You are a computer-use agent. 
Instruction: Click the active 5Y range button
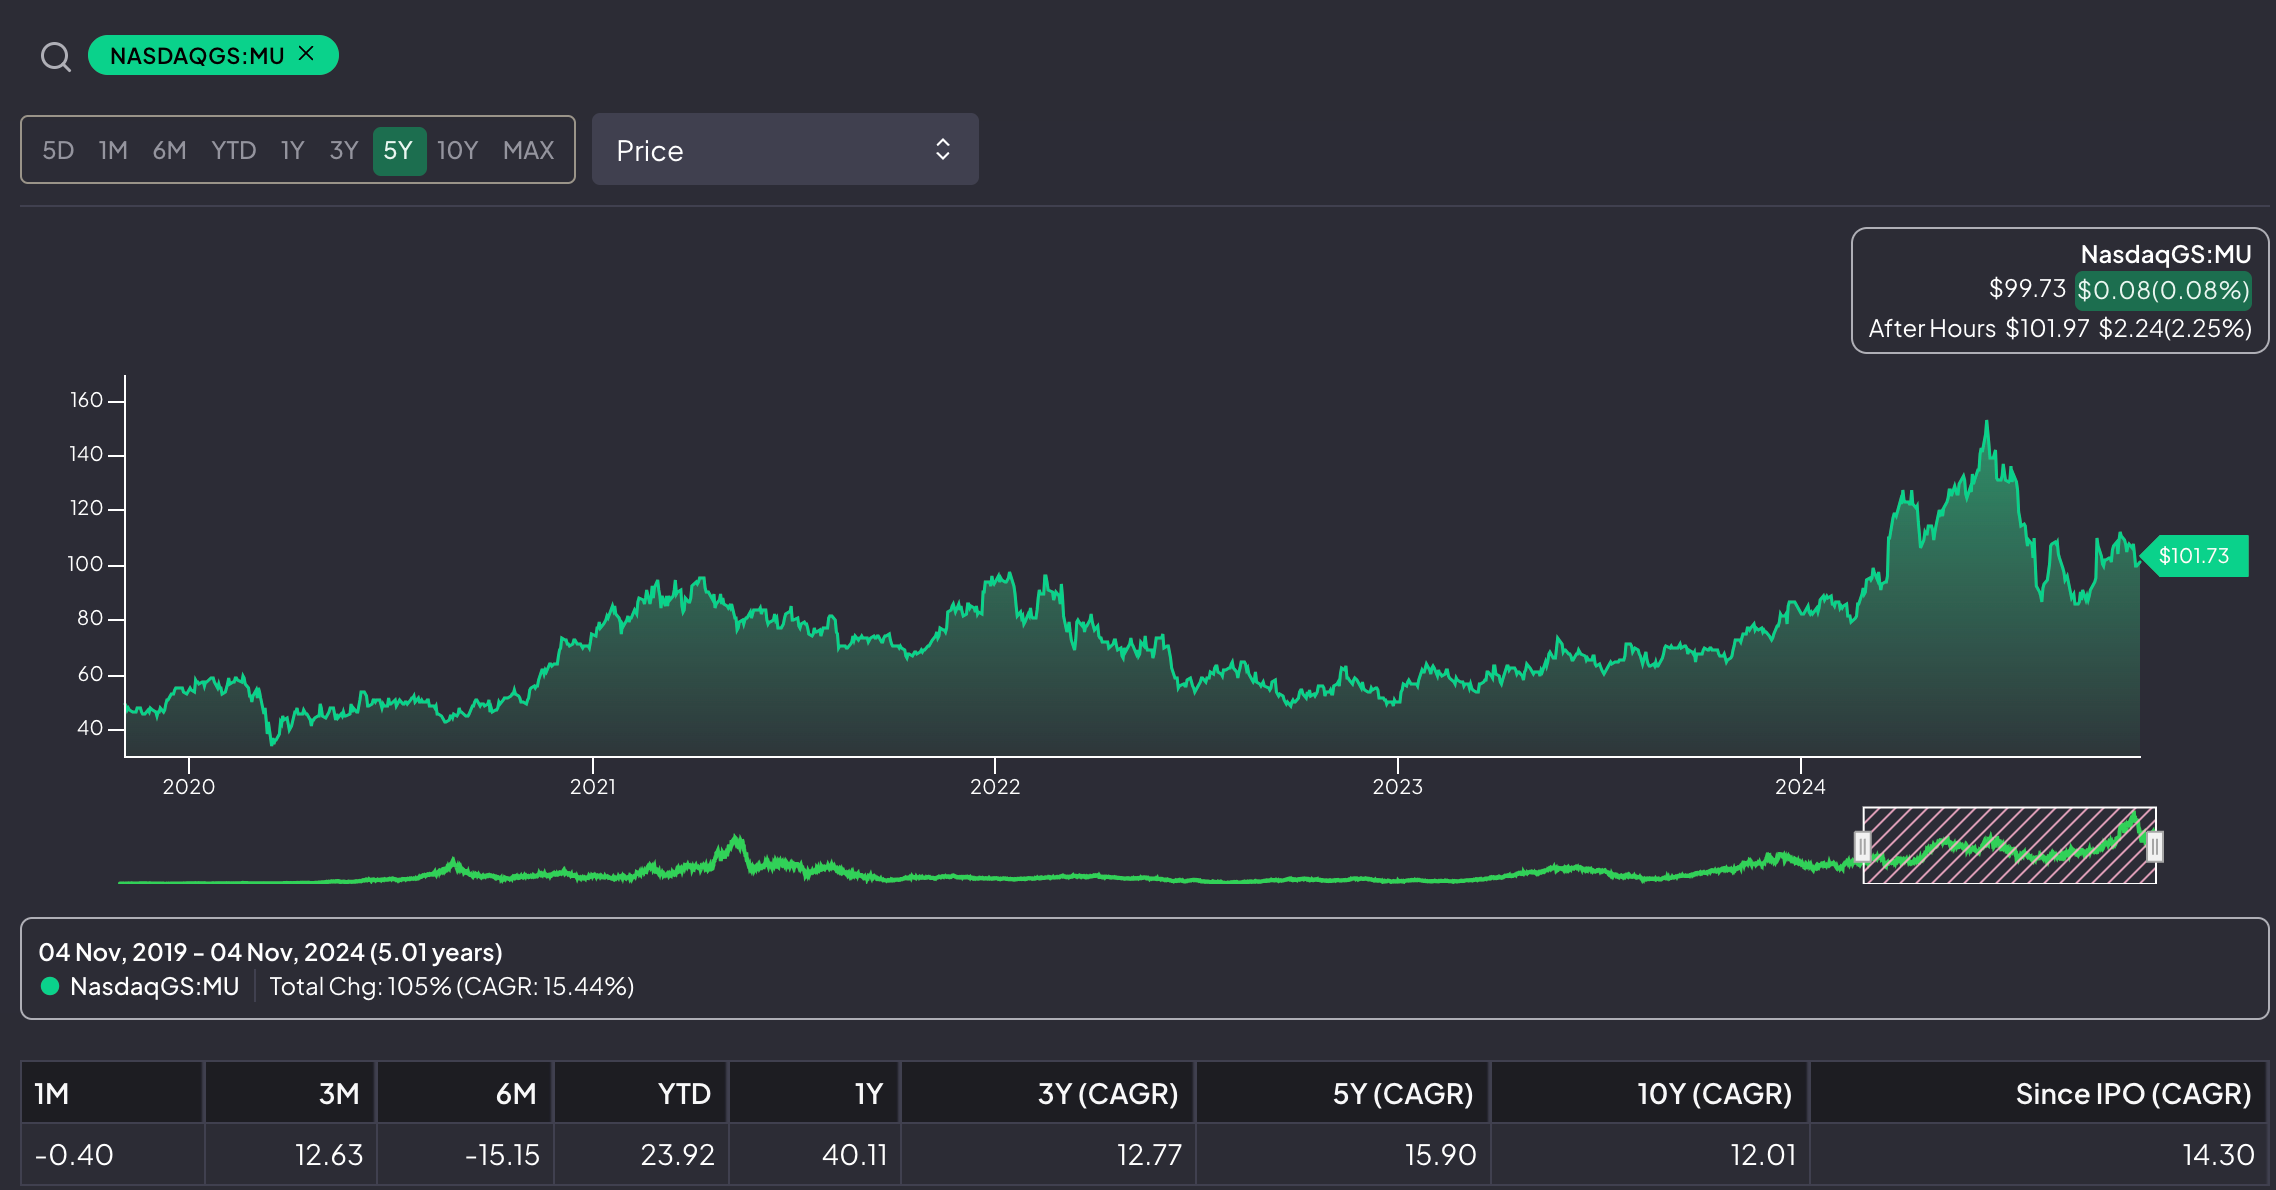[x=398, y=150]
